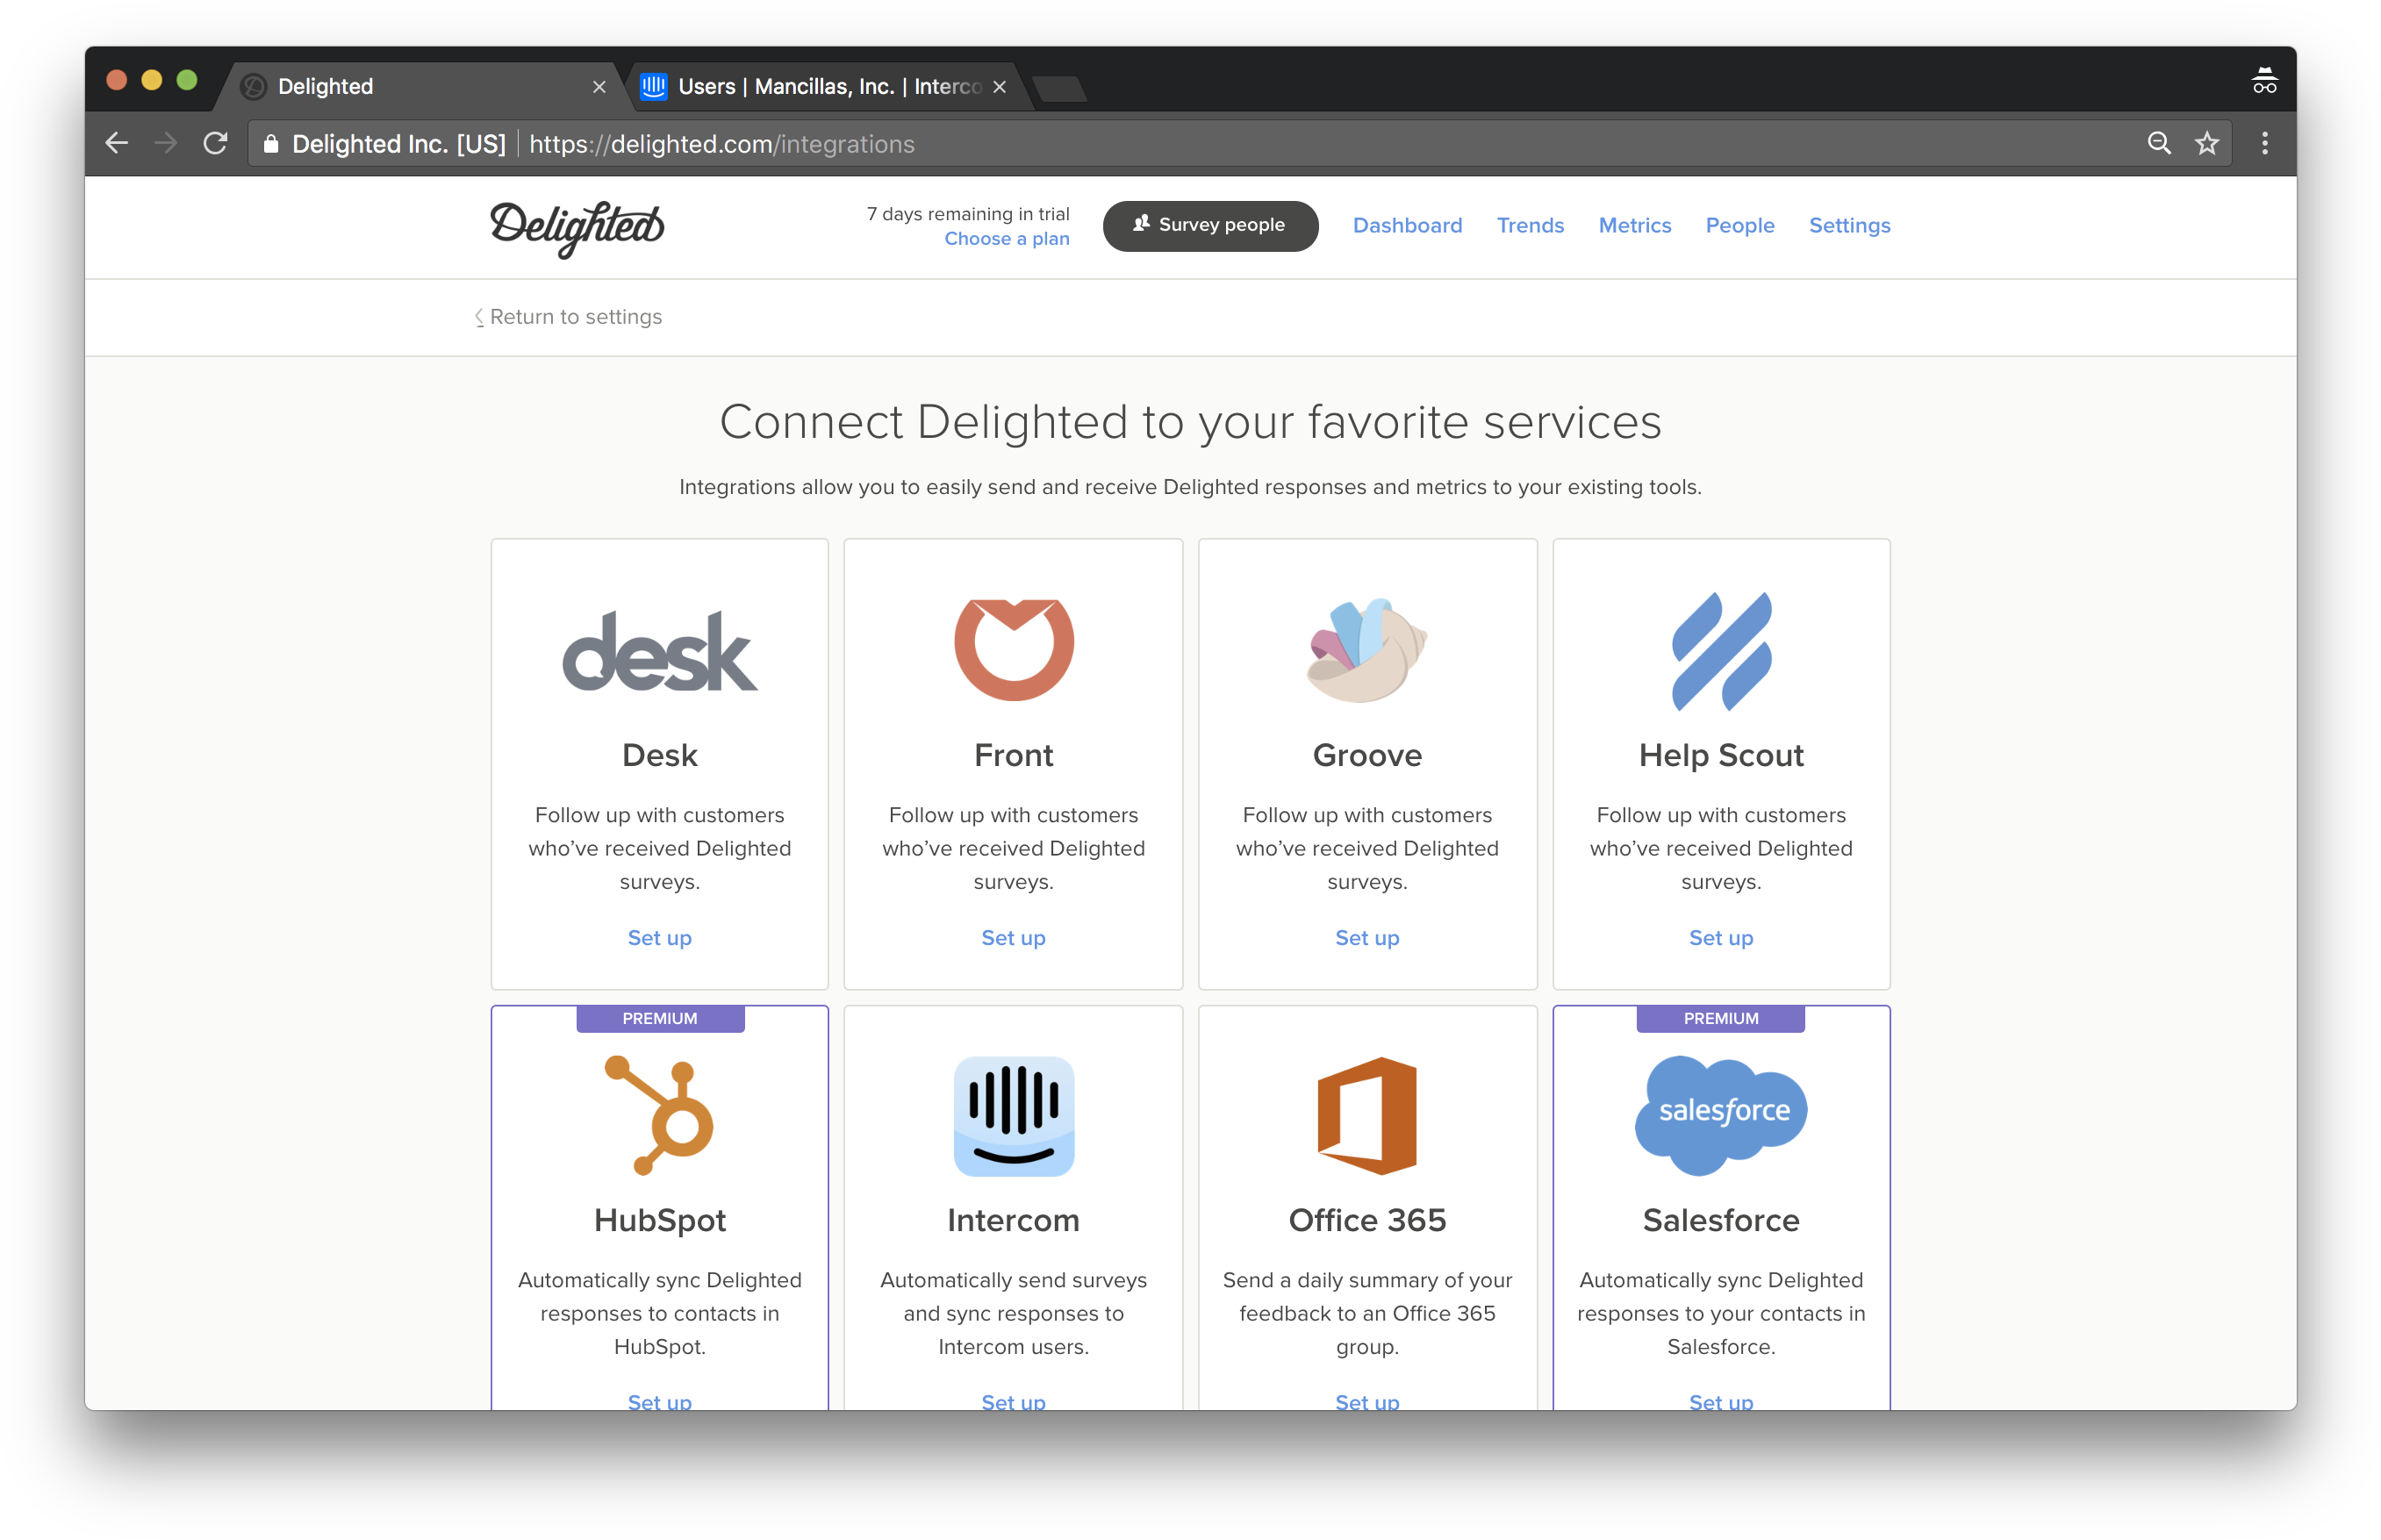This screenshot has height=1540, width=2381.
Task: Click the Intercom card title
Action: click(x=1013, y=1219)
